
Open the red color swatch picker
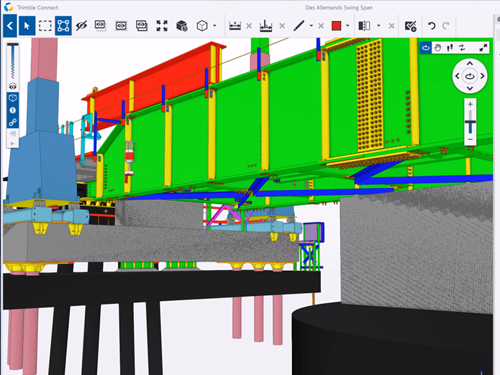(336, 26)
